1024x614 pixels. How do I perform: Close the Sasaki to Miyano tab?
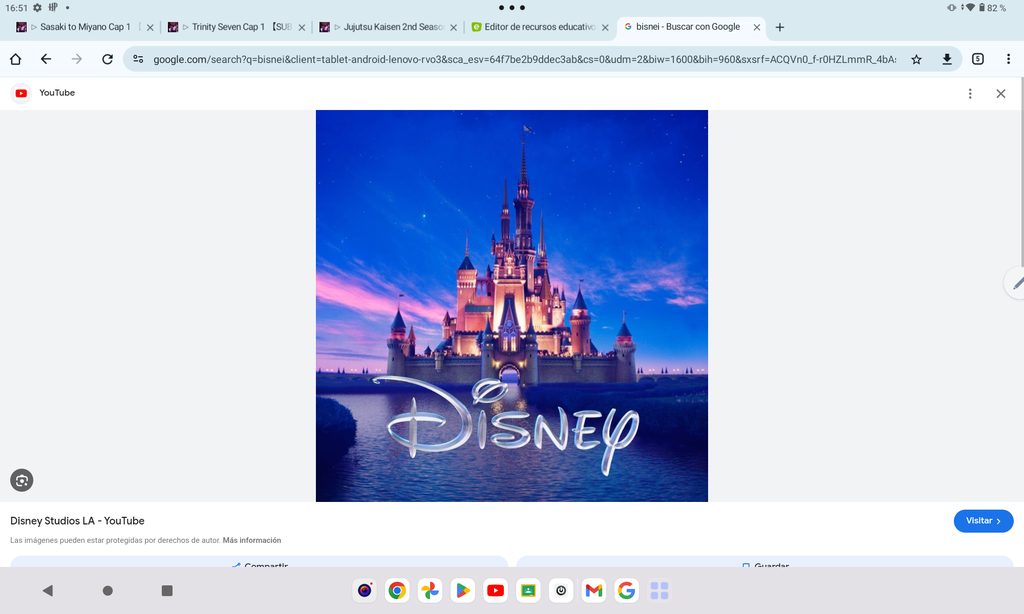pyautogui.click(x=150, y=27)
